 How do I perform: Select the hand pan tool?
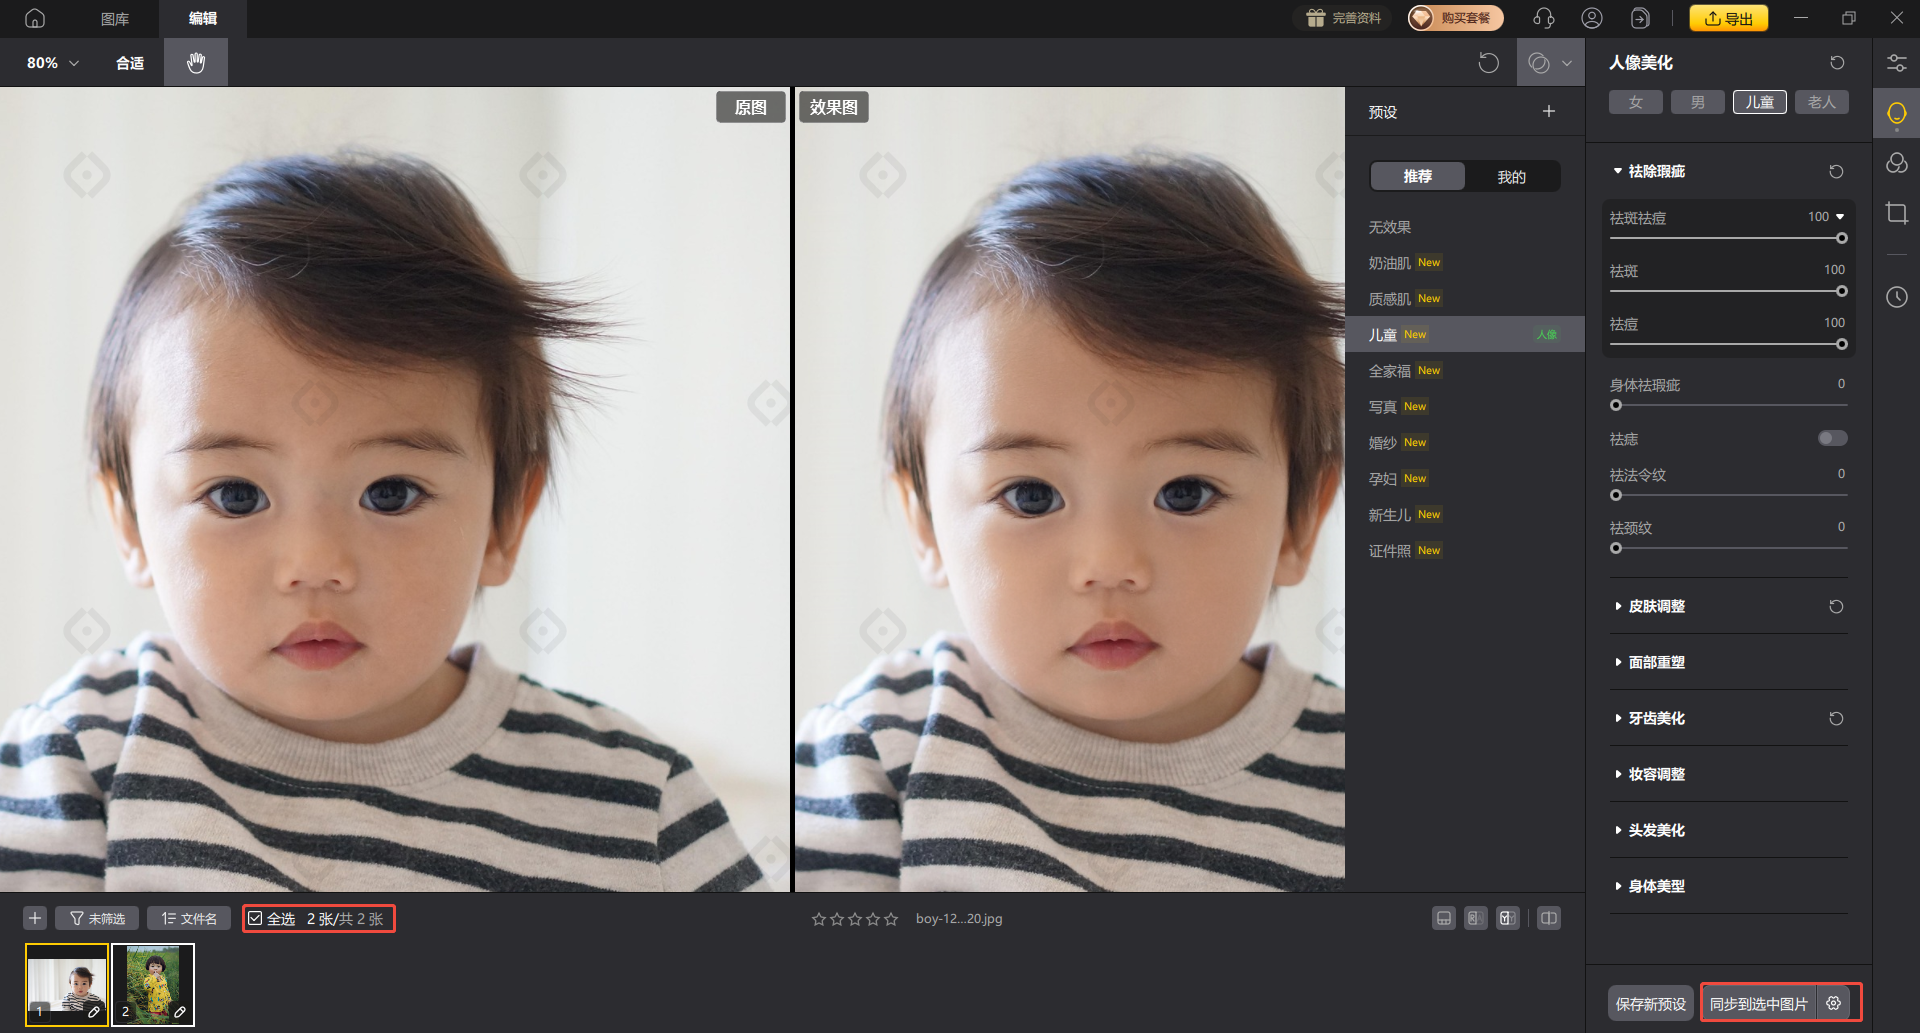point(196,62)
